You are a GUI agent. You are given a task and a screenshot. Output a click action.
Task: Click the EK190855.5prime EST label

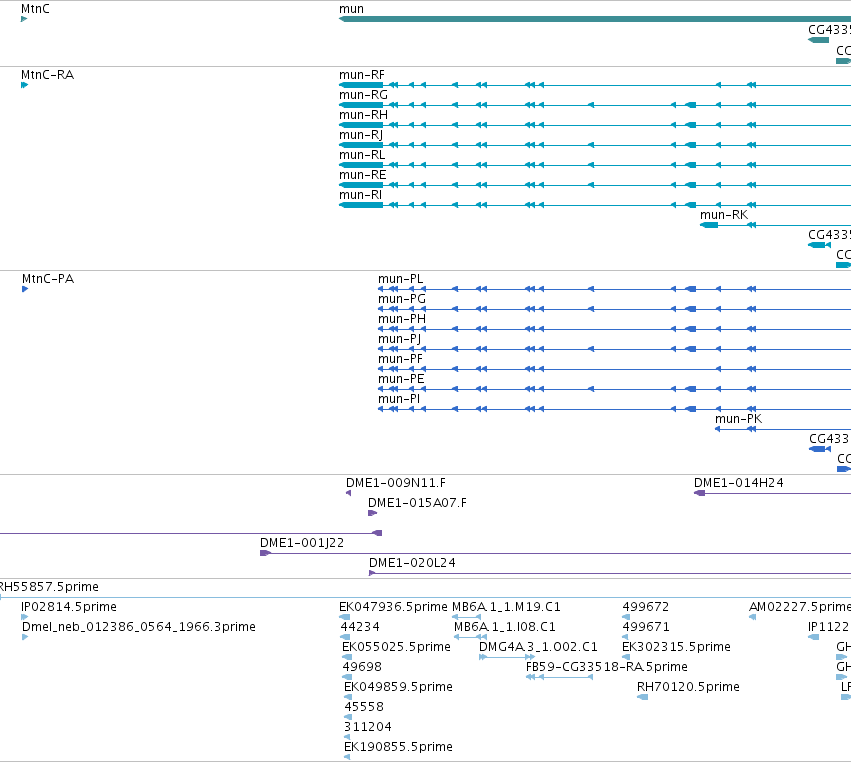coord(398,747)
